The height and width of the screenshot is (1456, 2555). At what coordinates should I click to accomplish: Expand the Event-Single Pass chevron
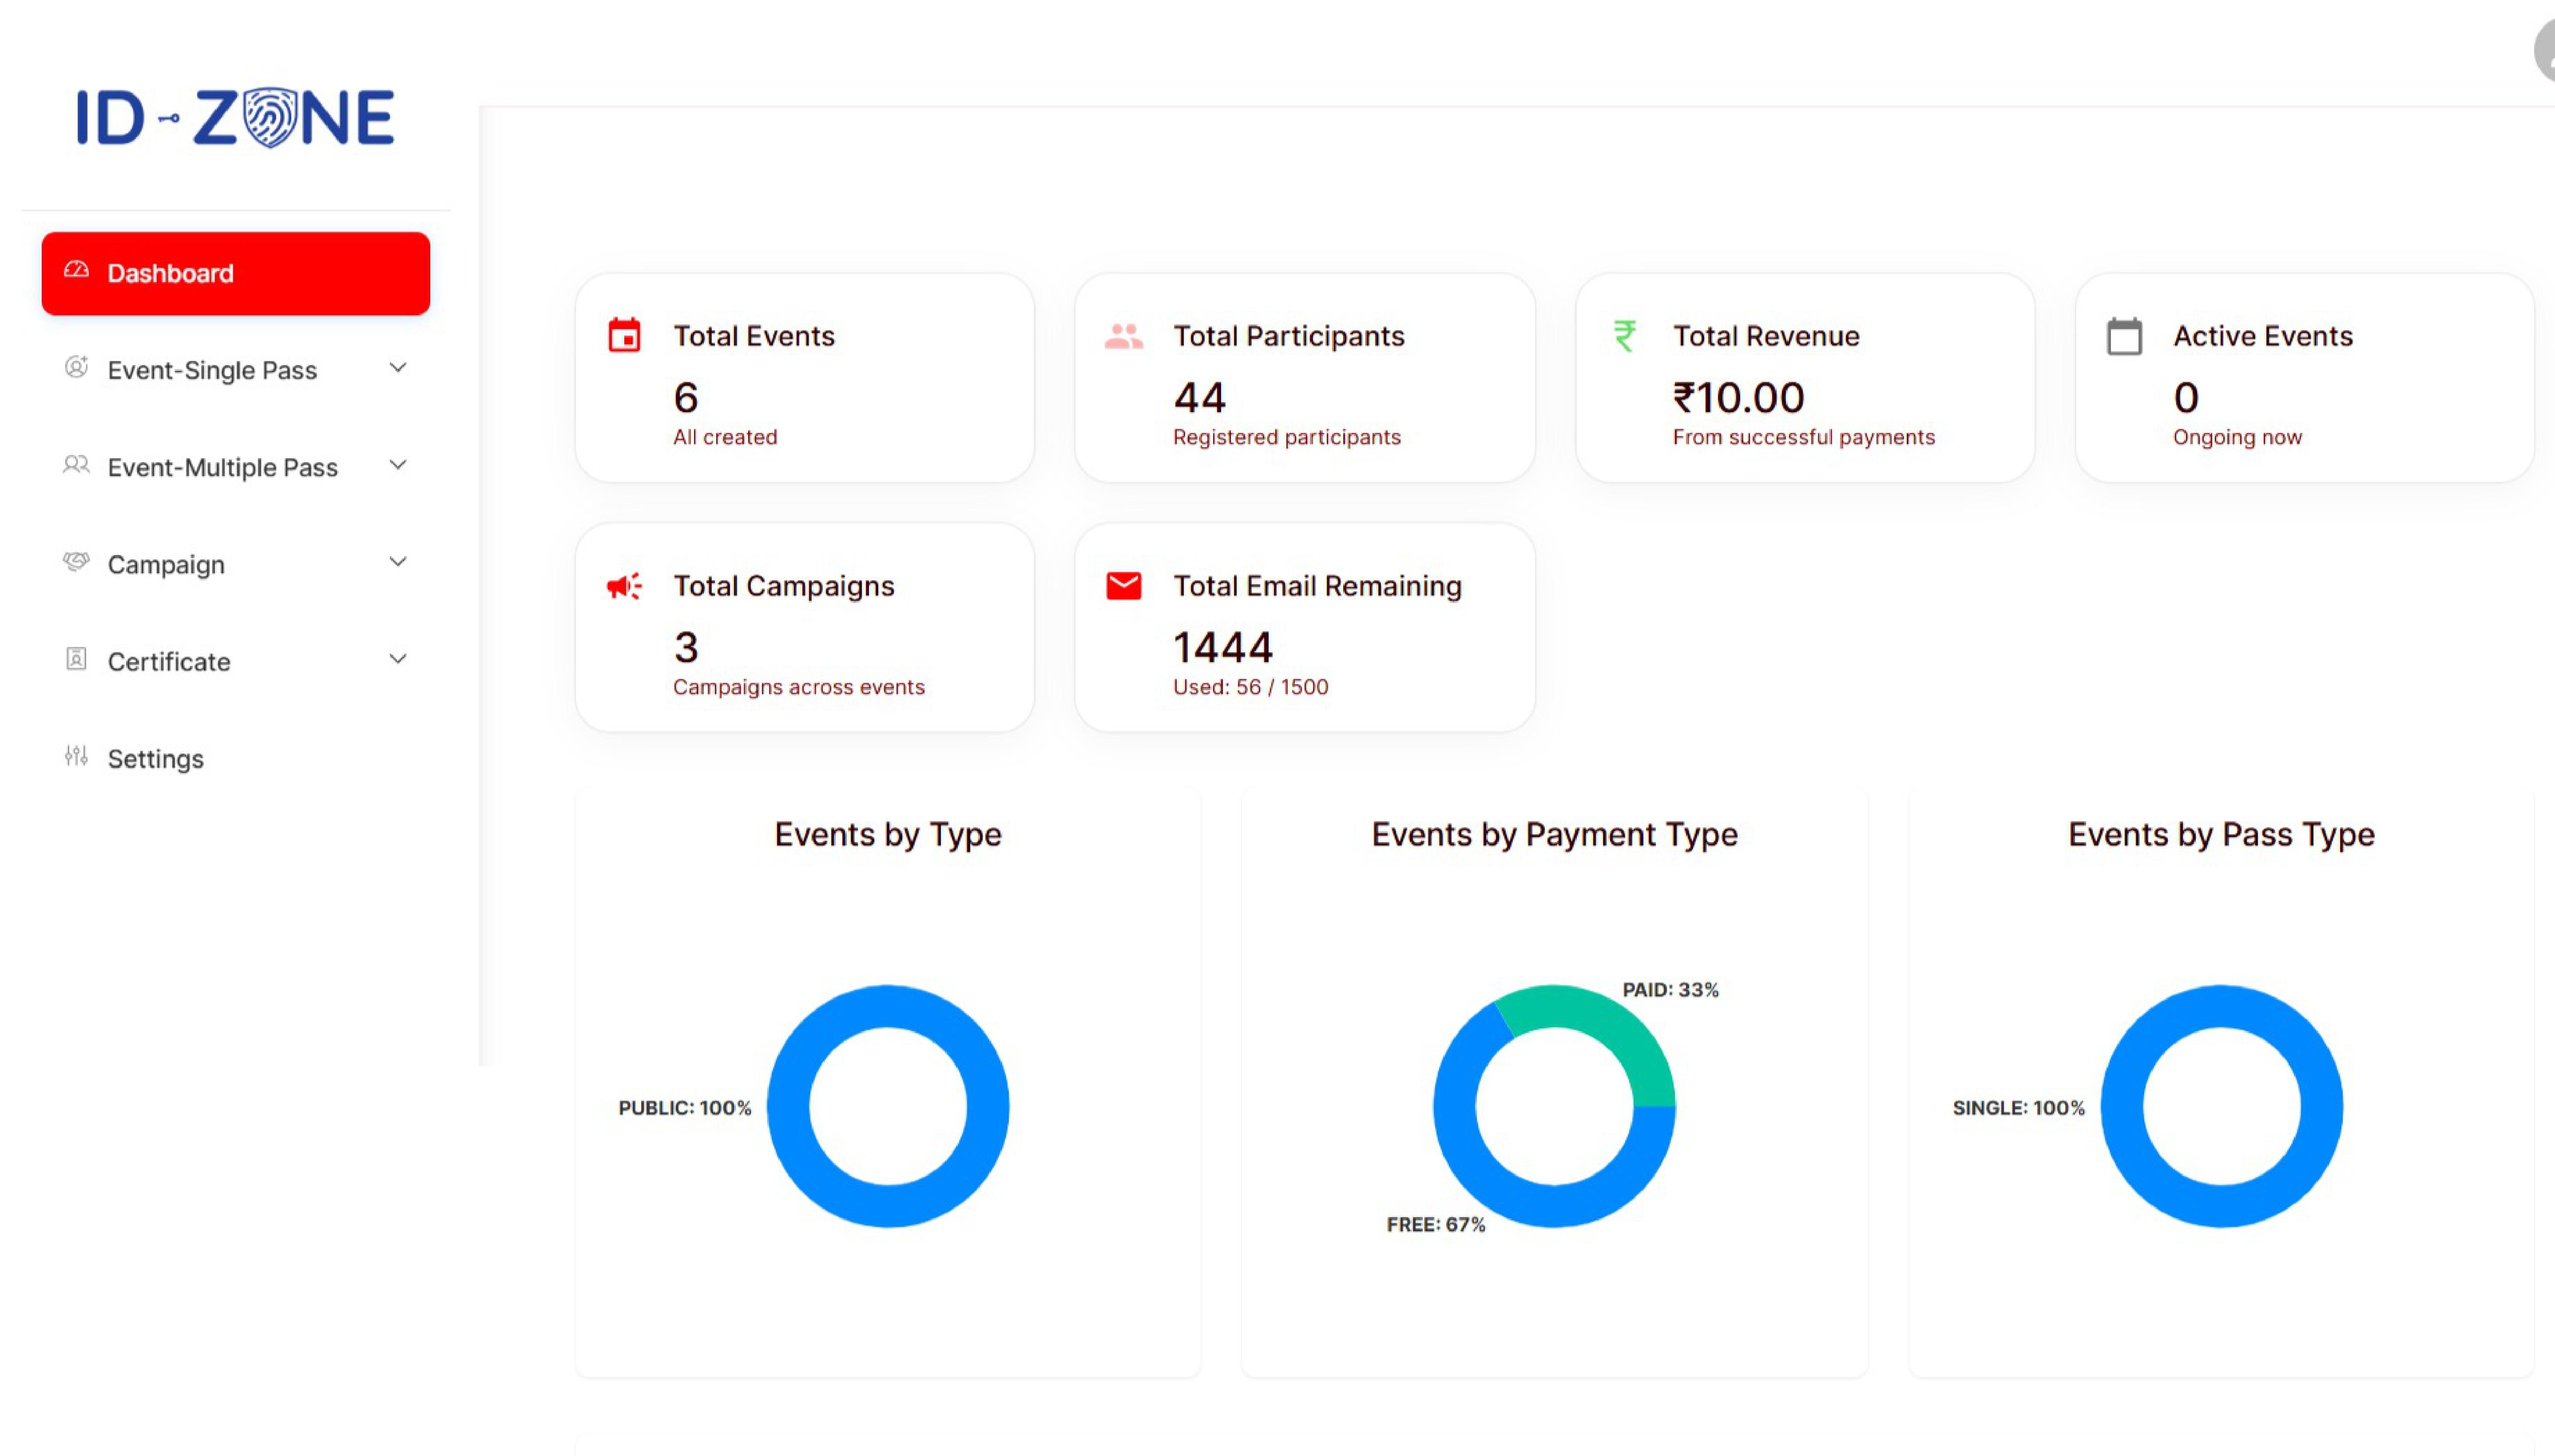pos(397,368)
